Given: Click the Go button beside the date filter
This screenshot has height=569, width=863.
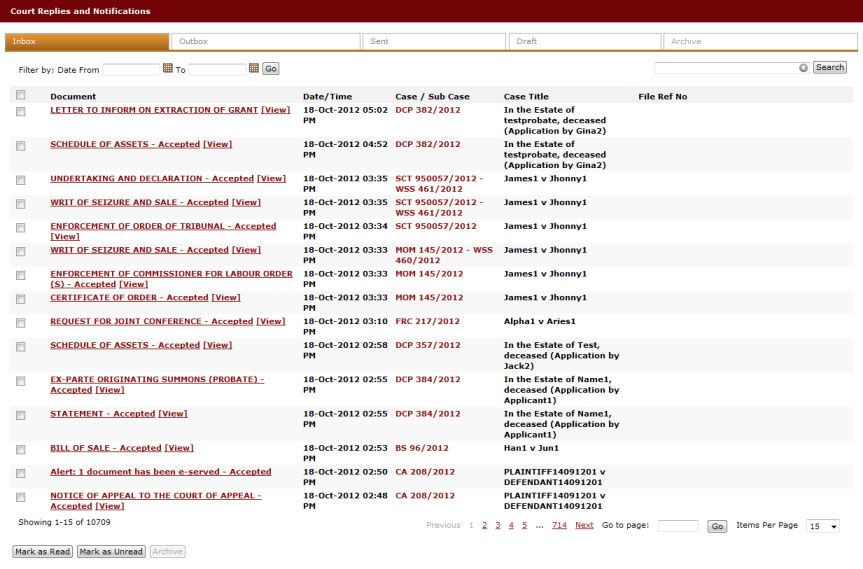Looking at the screenshot, I should [271, 69].
